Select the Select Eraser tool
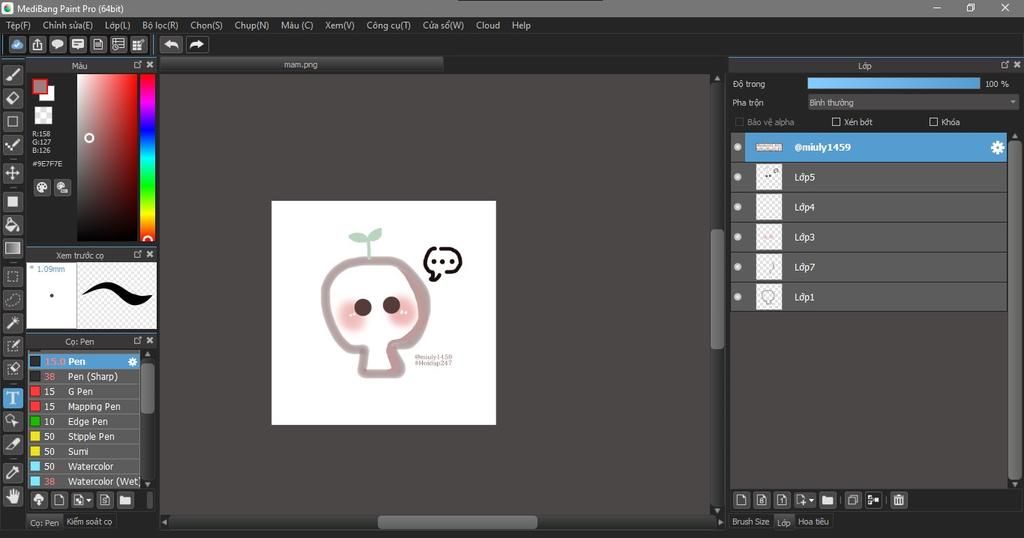This screenshot has width=1024, height=538. [x=12, y=369]
